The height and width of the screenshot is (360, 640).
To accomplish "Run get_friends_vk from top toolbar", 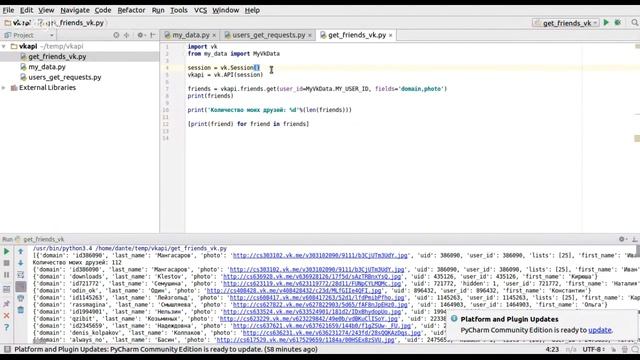I will pos(606,23).
